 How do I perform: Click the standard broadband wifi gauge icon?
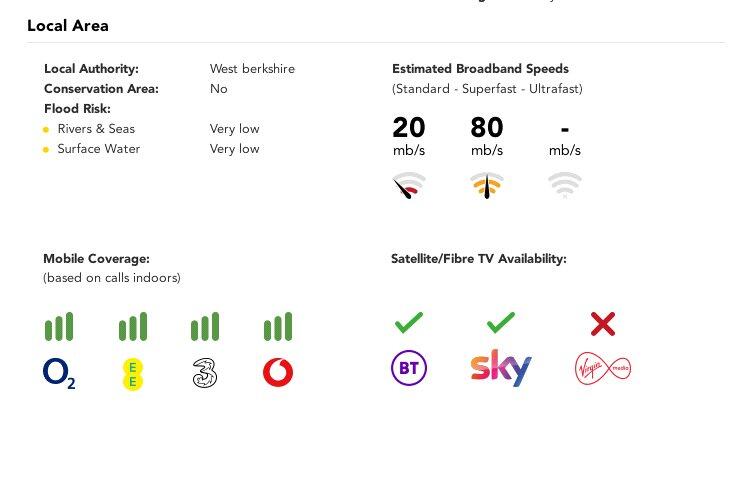coord(409,186)
